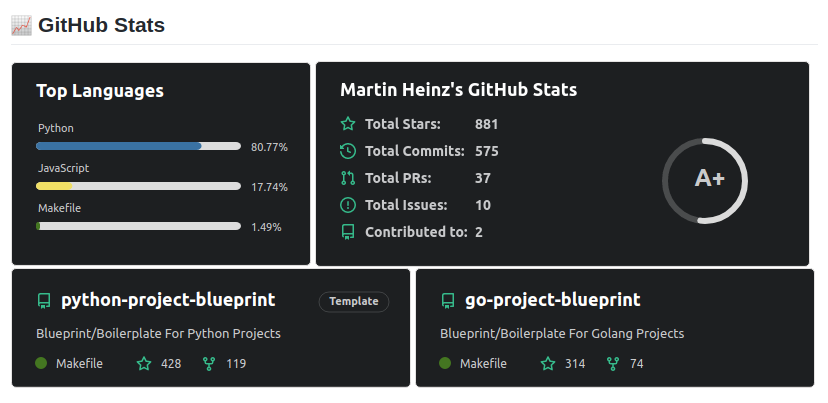The width and height of the screenshot is (828, 403).
Task: Click the fork icon beside 74
Action: point(612,363)
